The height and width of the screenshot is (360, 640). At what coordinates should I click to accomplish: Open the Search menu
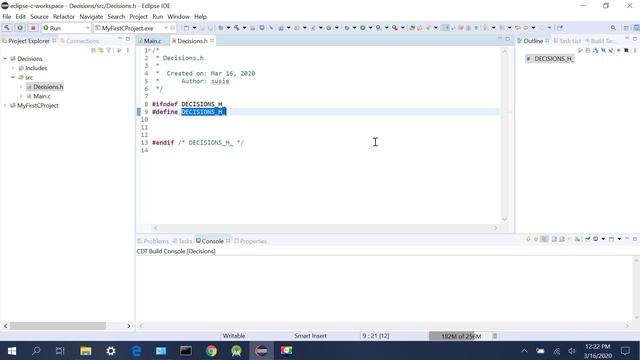[x=116, y=17]
